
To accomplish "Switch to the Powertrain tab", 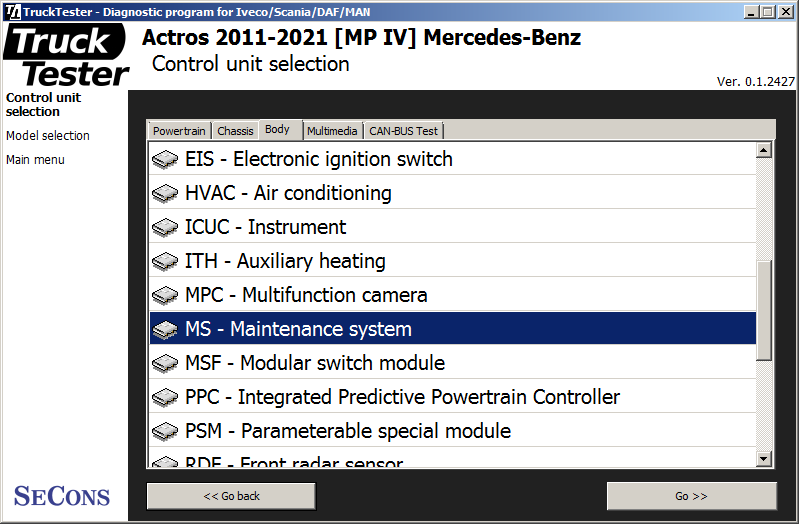I will (179, 131).
